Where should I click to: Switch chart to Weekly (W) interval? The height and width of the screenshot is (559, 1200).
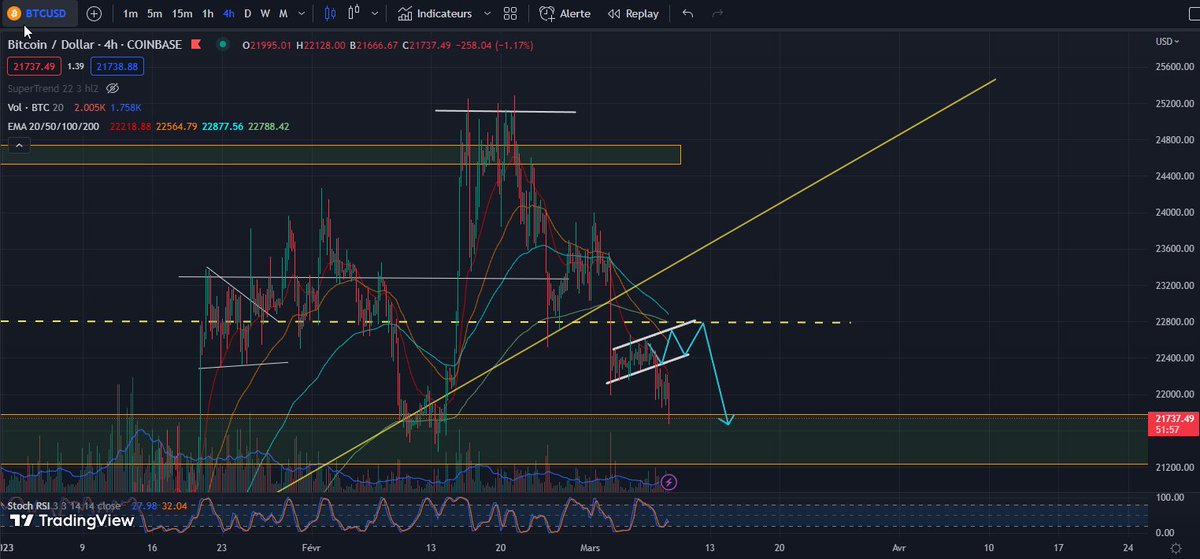tap(265, 14)
